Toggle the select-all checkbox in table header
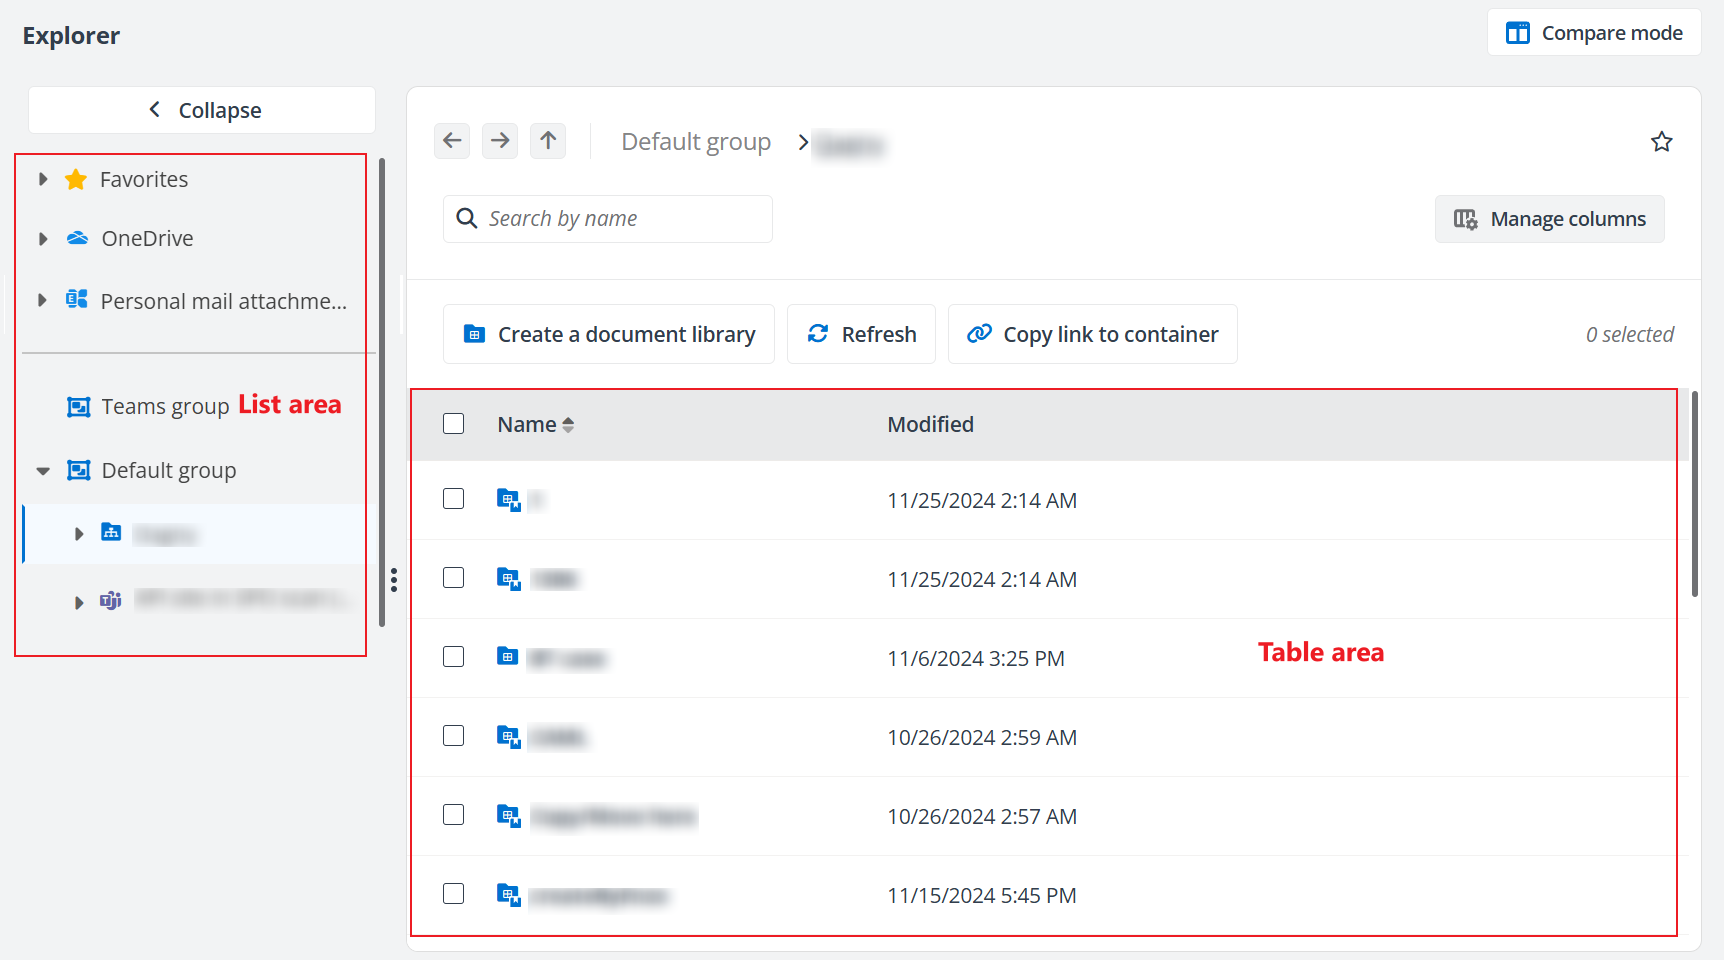The height and width of the screenshot is (960, 1724). (x=454, y=424)
